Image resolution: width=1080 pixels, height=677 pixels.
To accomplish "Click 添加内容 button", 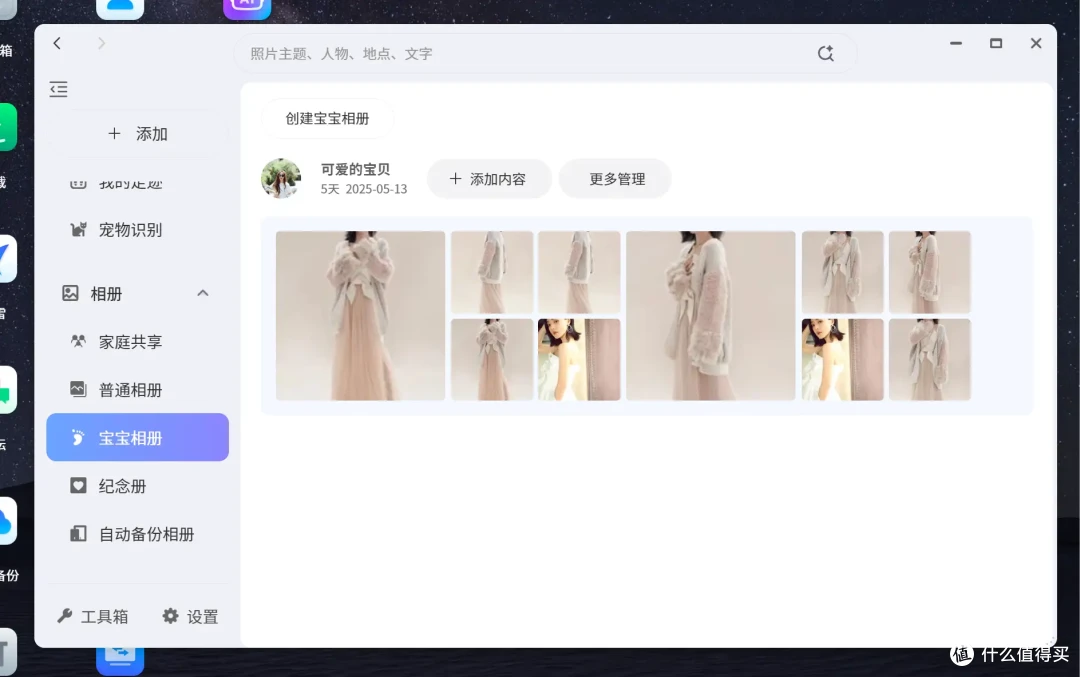I will (x=489, y=179).
